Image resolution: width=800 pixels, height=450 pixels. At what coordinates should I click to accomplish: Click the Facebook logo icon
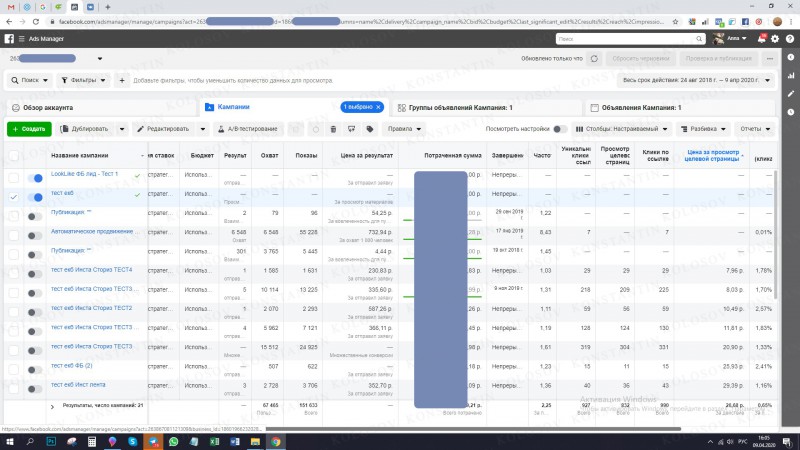click(9, 39)
